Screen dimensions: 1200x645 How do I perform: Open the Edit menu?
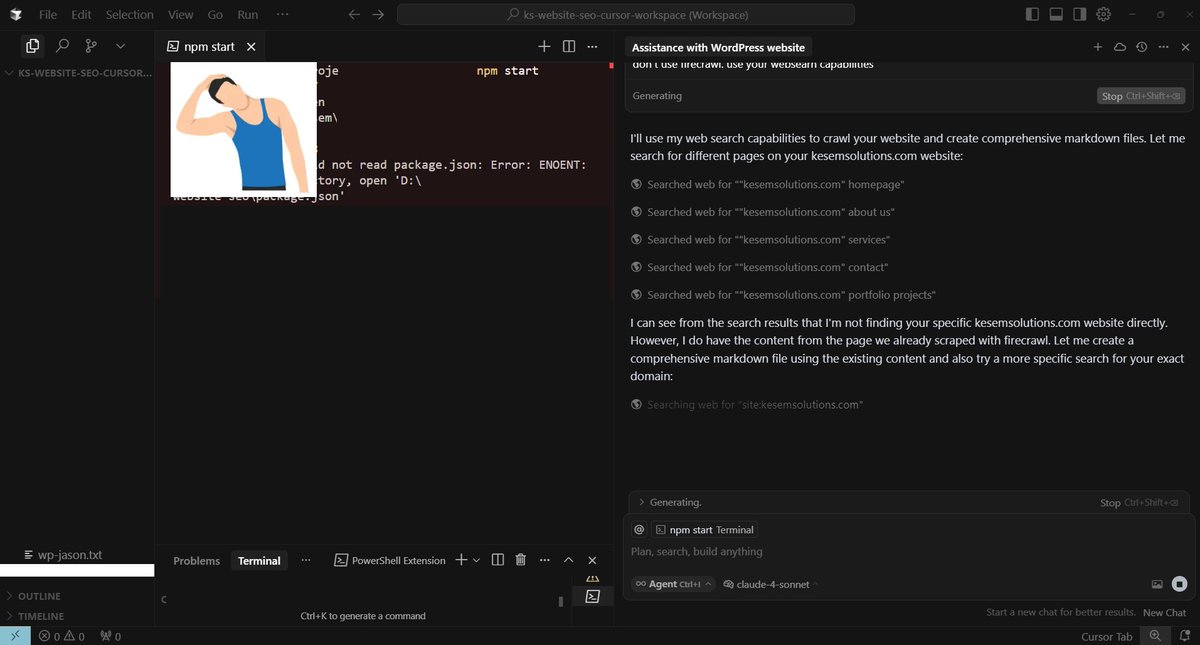click(81, 15)
